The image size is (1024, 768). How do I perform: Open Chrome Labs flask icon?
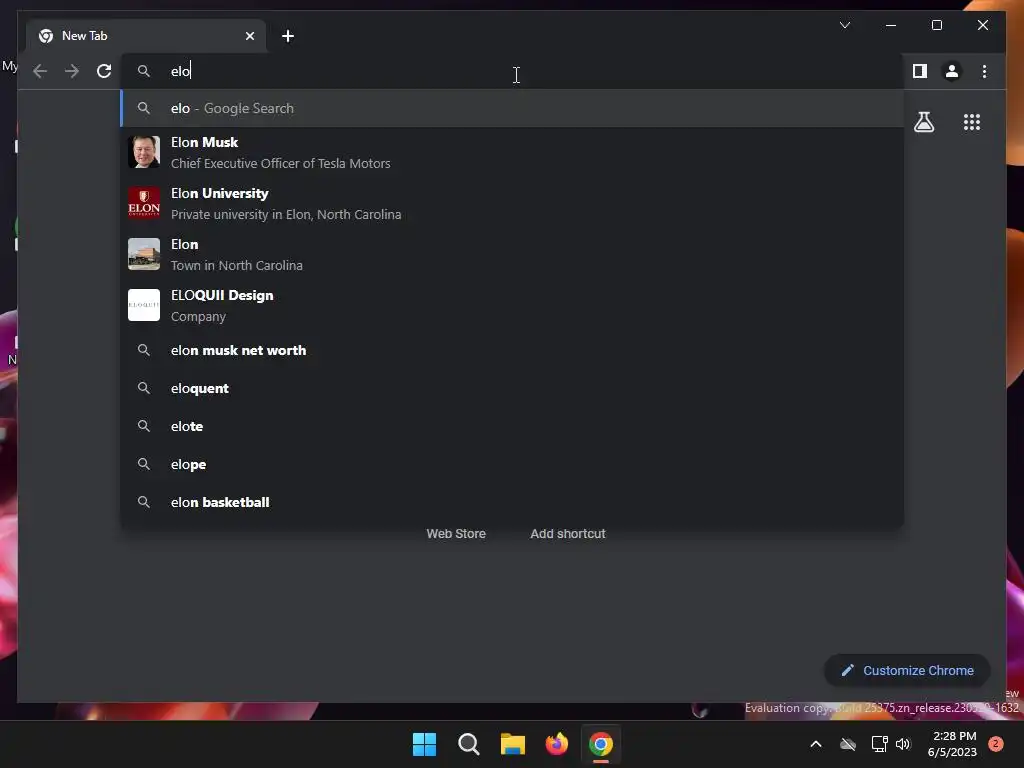point(923,122)
